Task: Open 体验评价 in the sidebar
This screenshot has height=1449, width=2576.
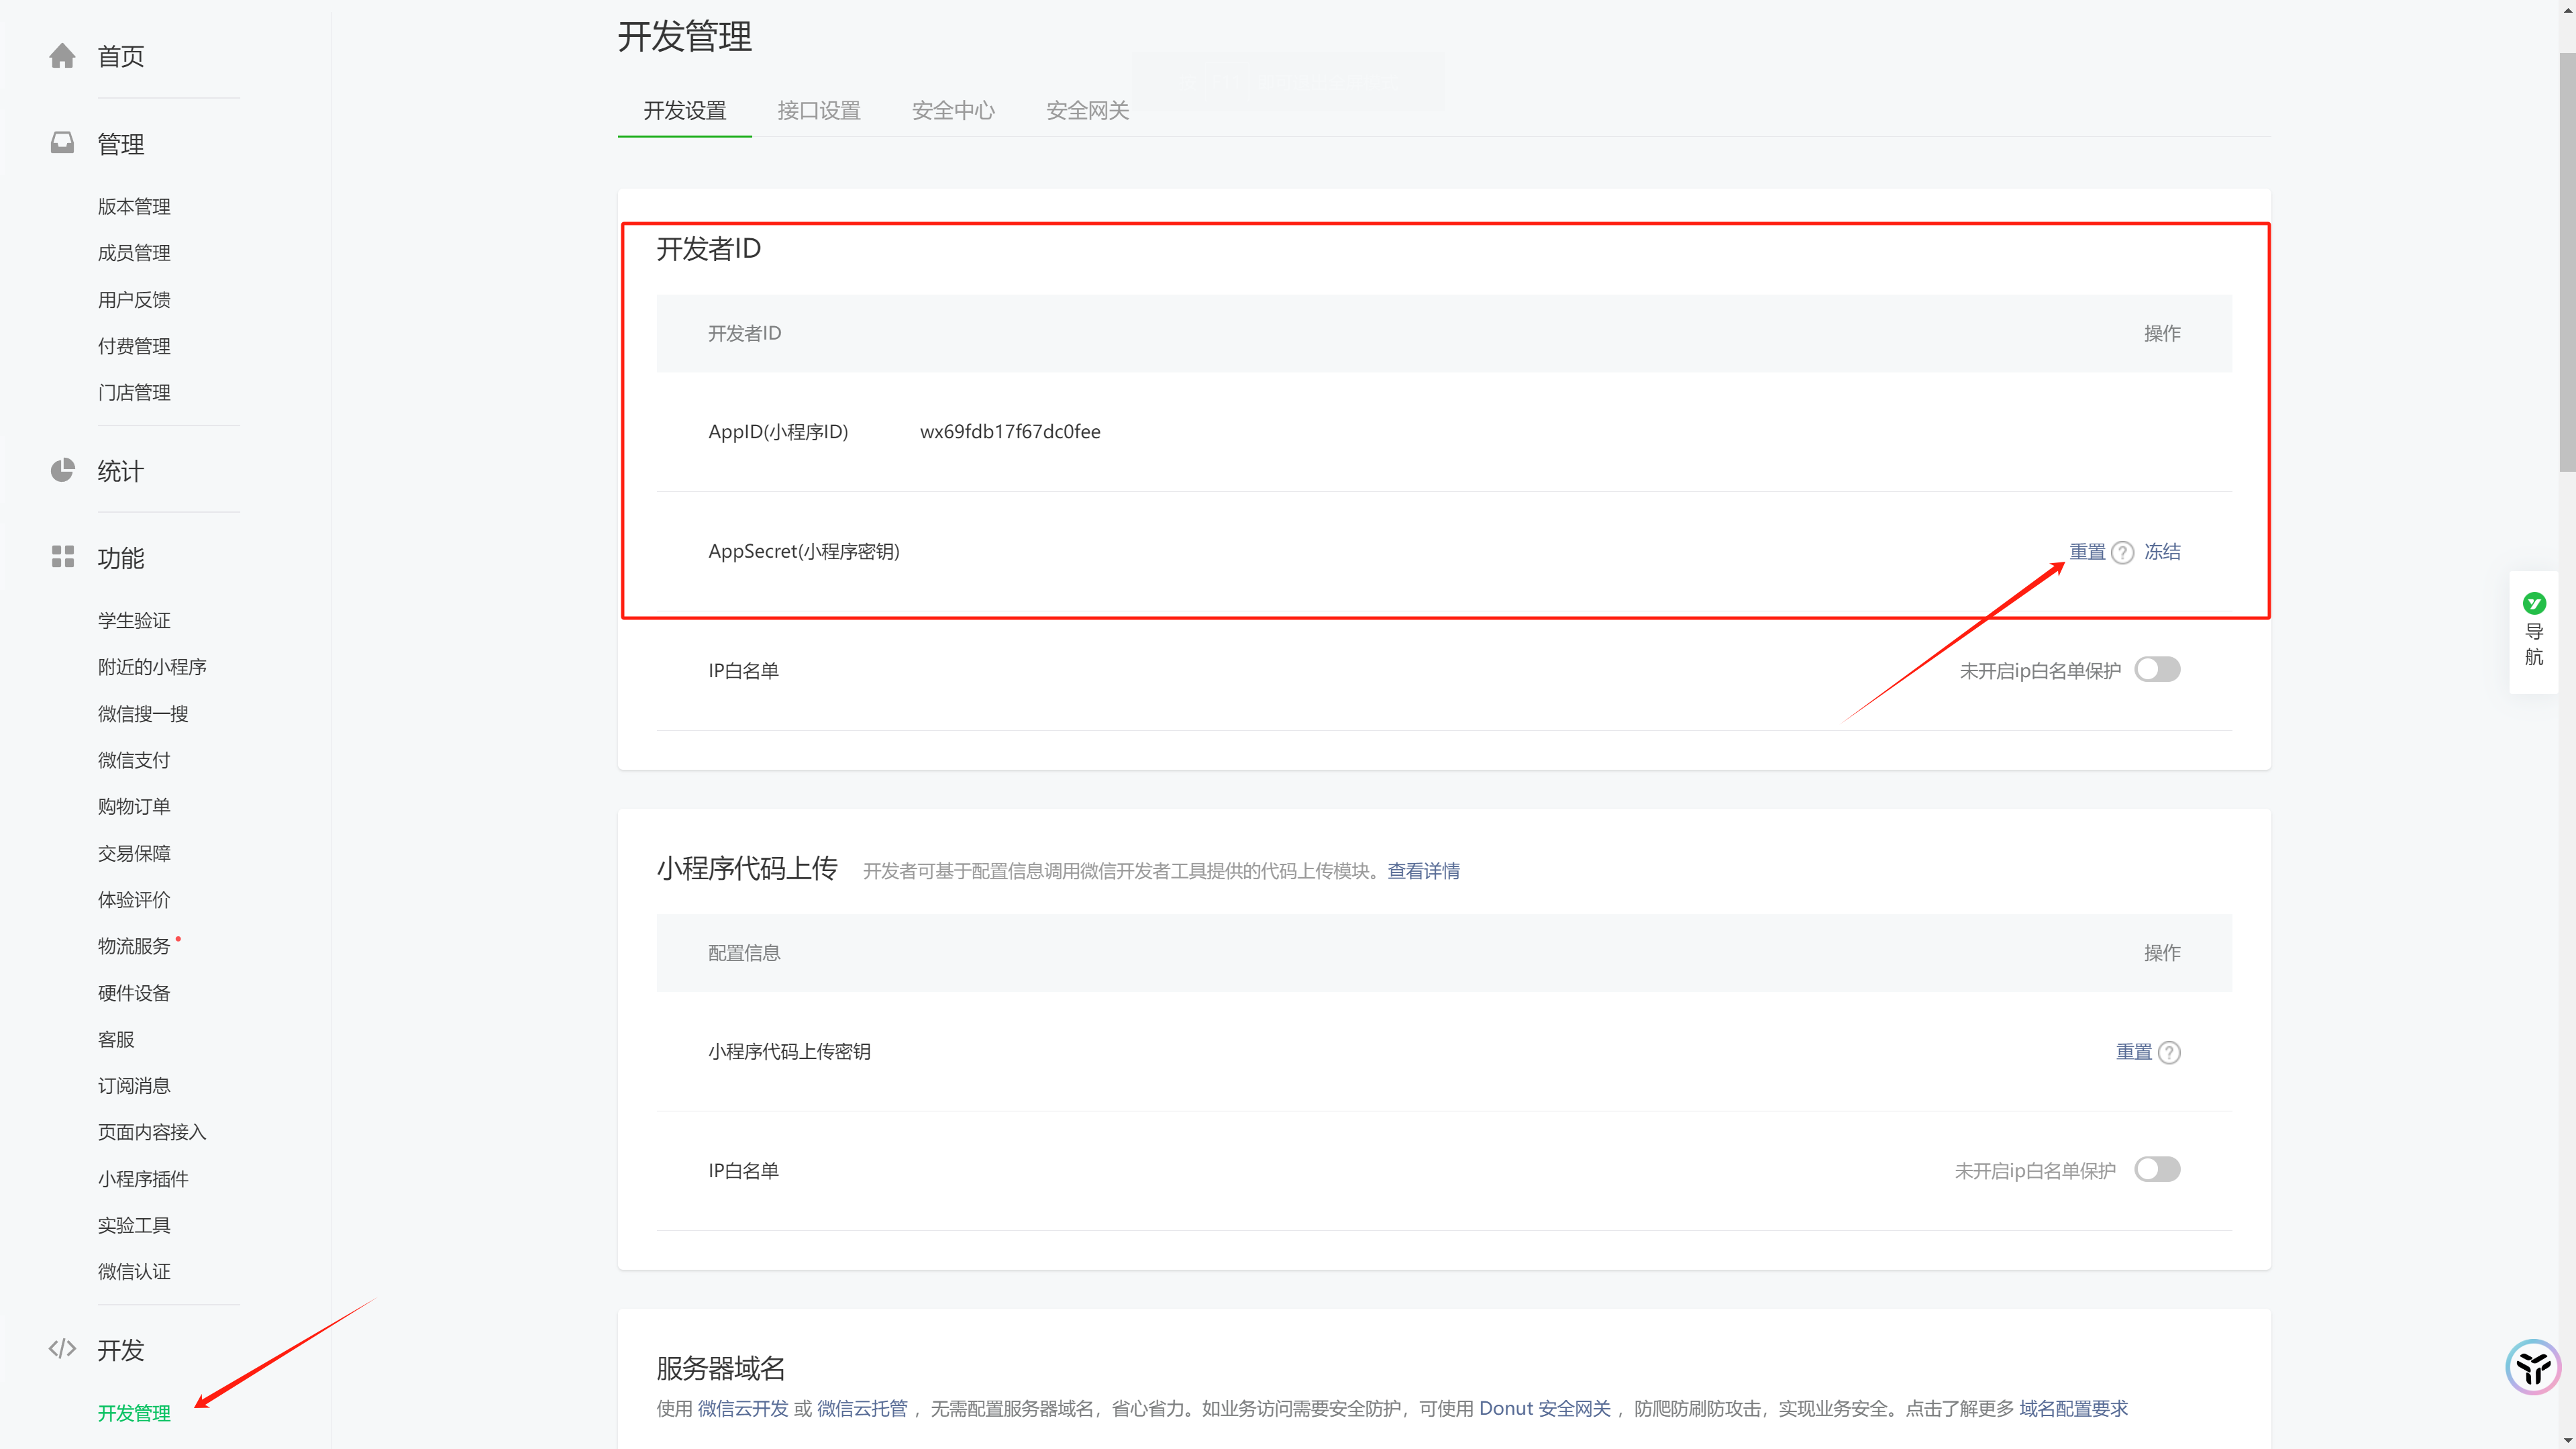Action: 134,899
